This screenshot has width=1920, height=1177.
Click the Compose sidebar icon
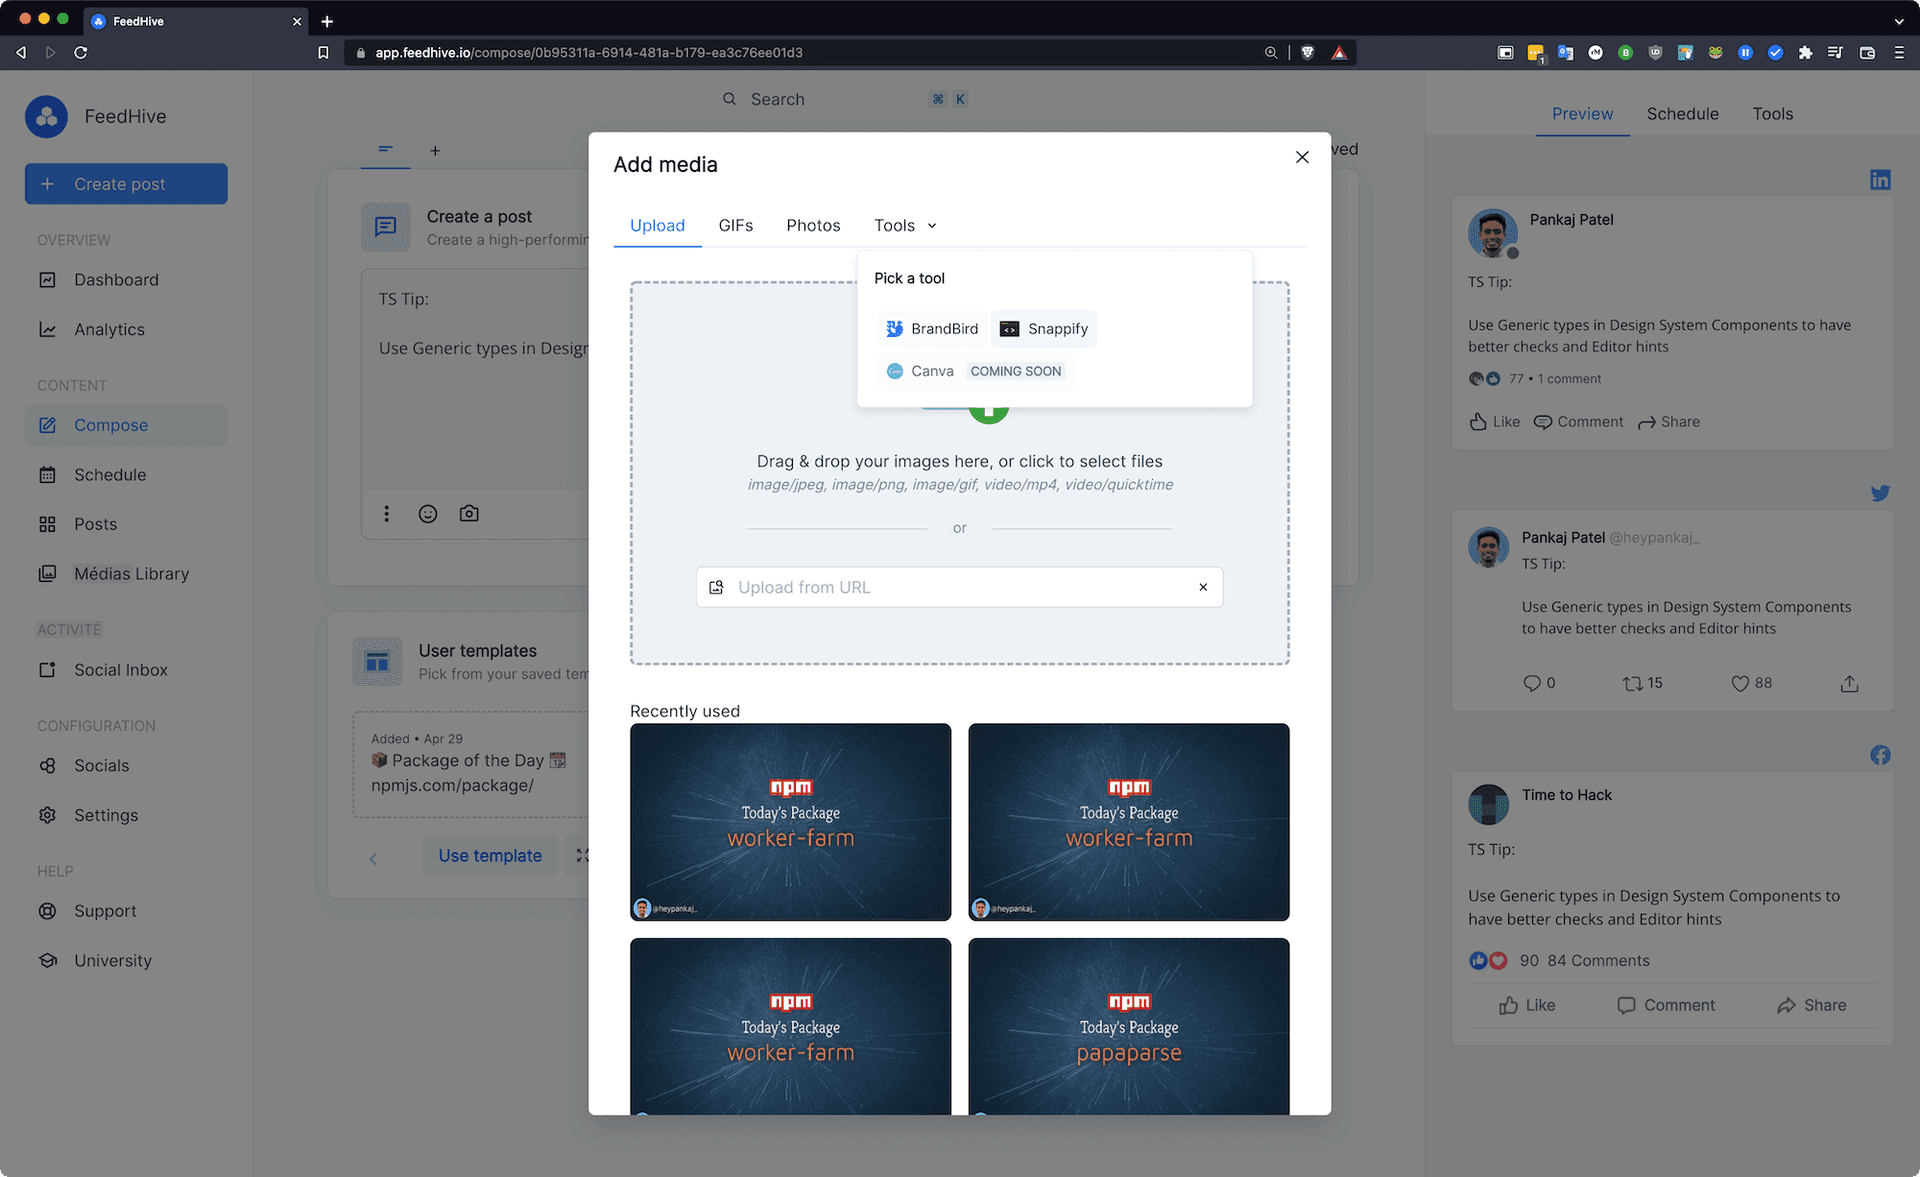(48, 425)
